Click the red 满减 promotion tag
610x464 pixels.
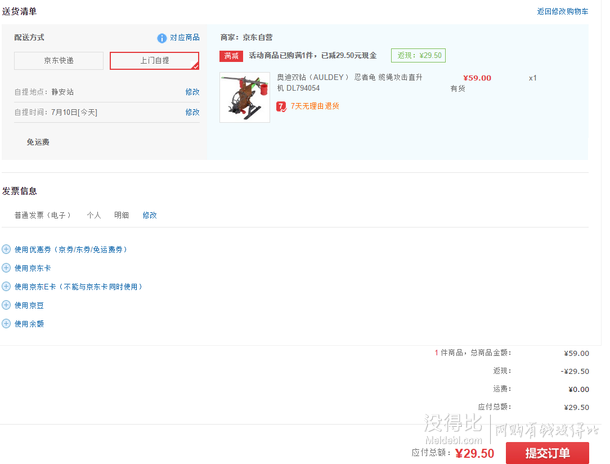pyautogui.click(x=231, y=56)
